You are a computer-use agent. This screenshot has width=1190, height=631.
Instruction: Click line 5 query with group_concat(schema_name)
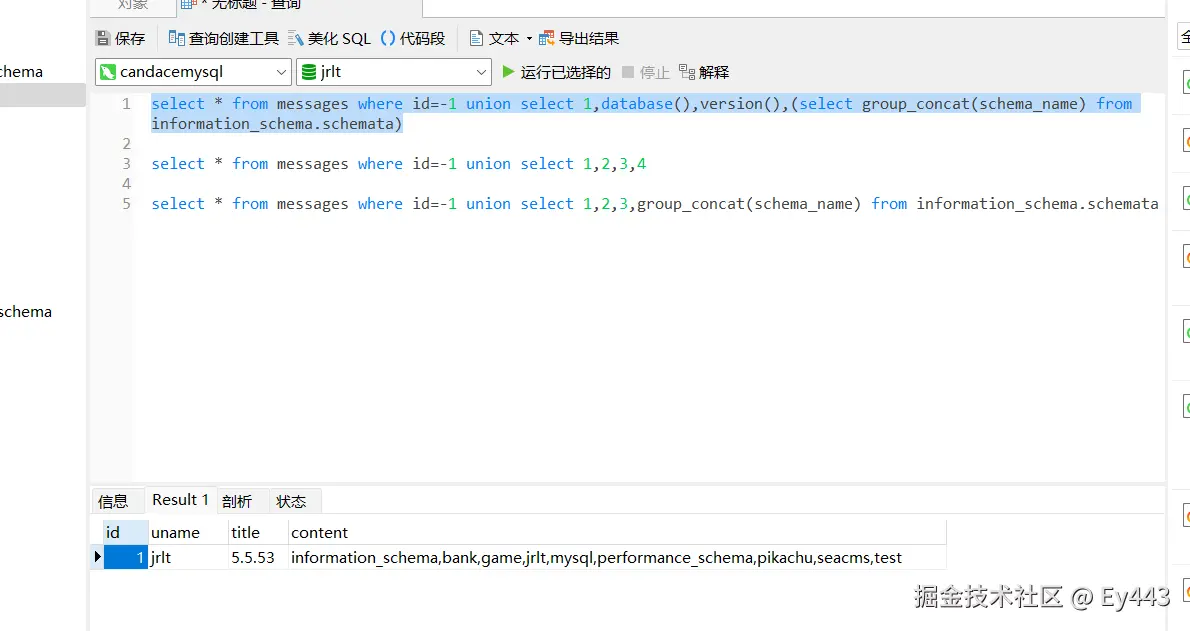point(654,203)
